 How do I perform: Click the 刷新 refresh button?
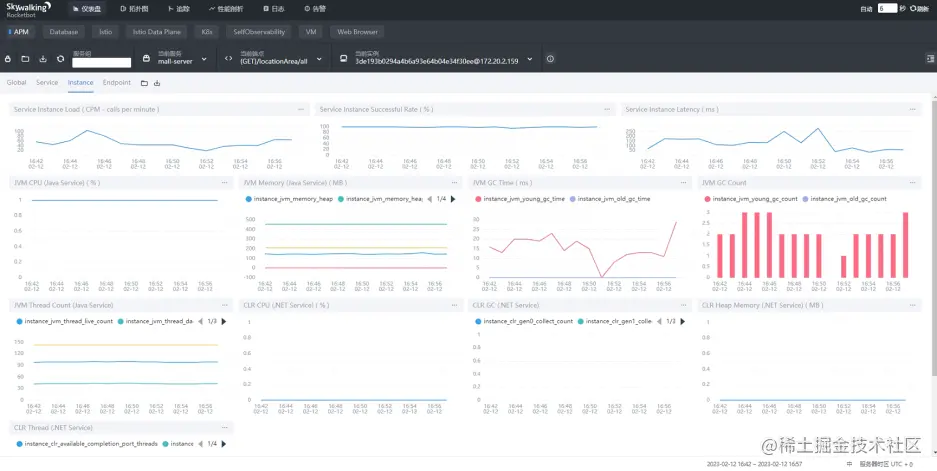(x=920, y=9)
